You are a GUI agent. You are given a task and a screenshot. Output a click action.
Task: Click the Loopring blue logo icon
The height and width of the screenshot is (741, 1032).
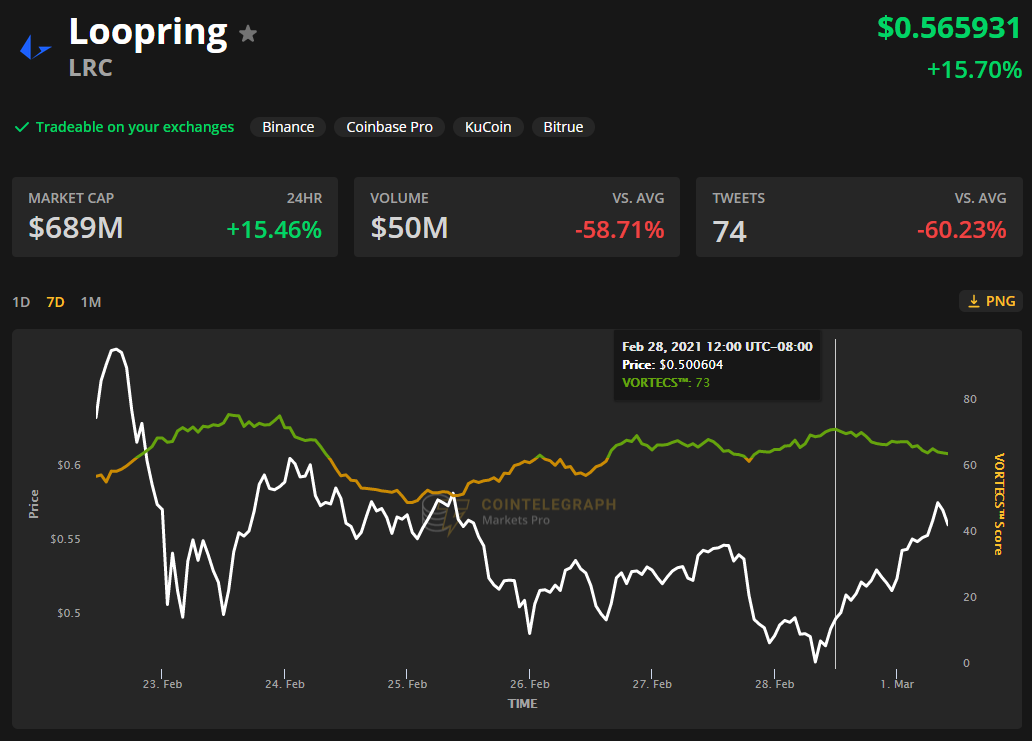tap(36, 47)
